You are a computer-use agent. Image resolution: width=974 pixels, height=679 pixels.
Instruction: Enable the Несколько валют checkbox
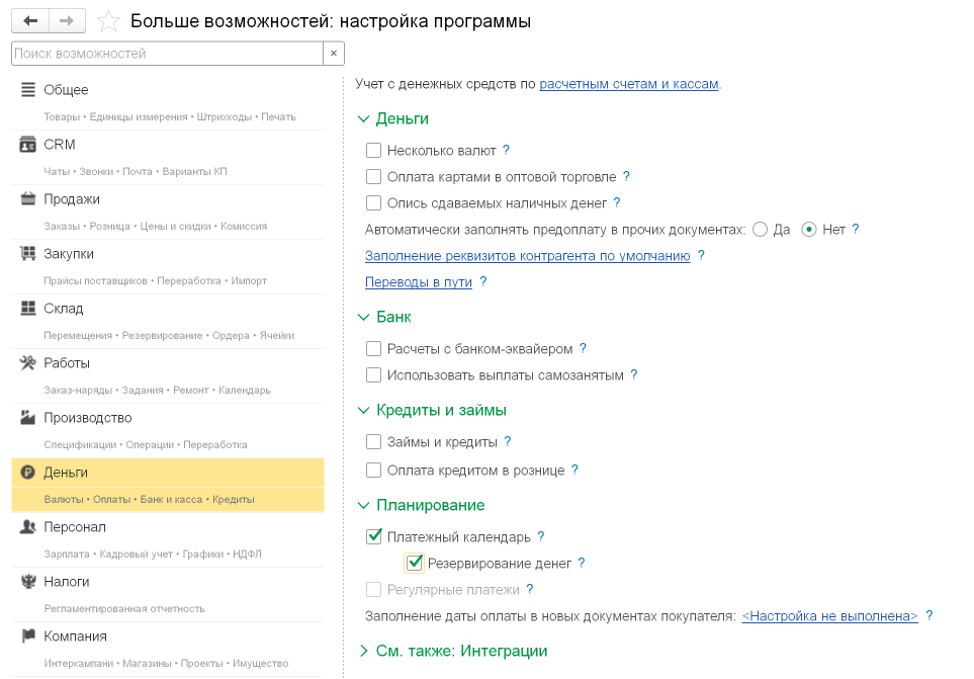point(374,151)
